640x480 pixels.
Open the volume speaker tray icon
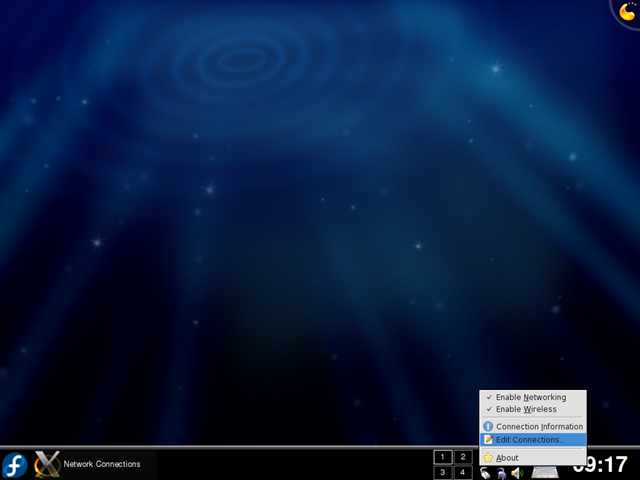[517, 473]
